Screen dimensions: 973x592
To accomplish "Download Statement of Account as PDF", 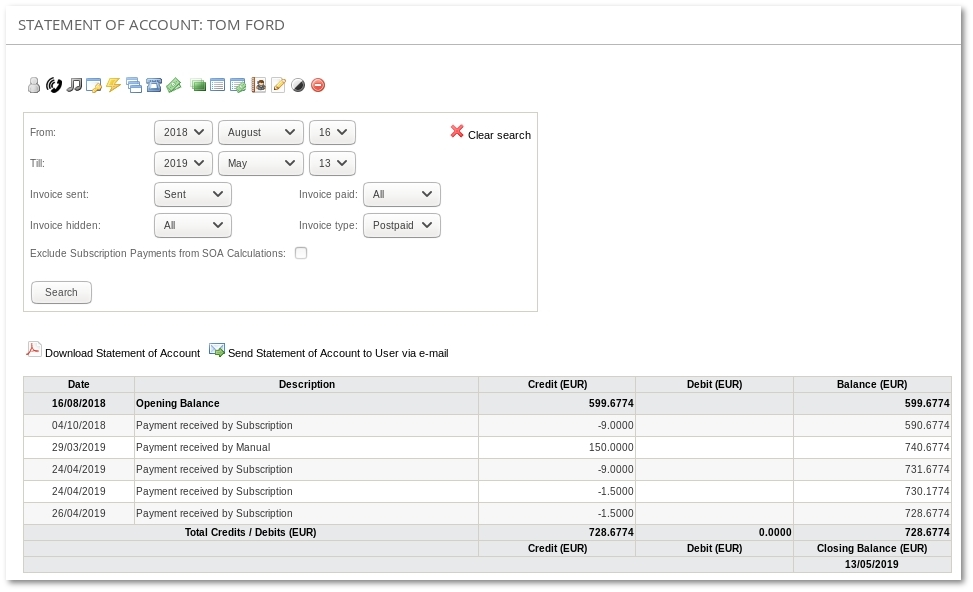I will tap(121, 353).
